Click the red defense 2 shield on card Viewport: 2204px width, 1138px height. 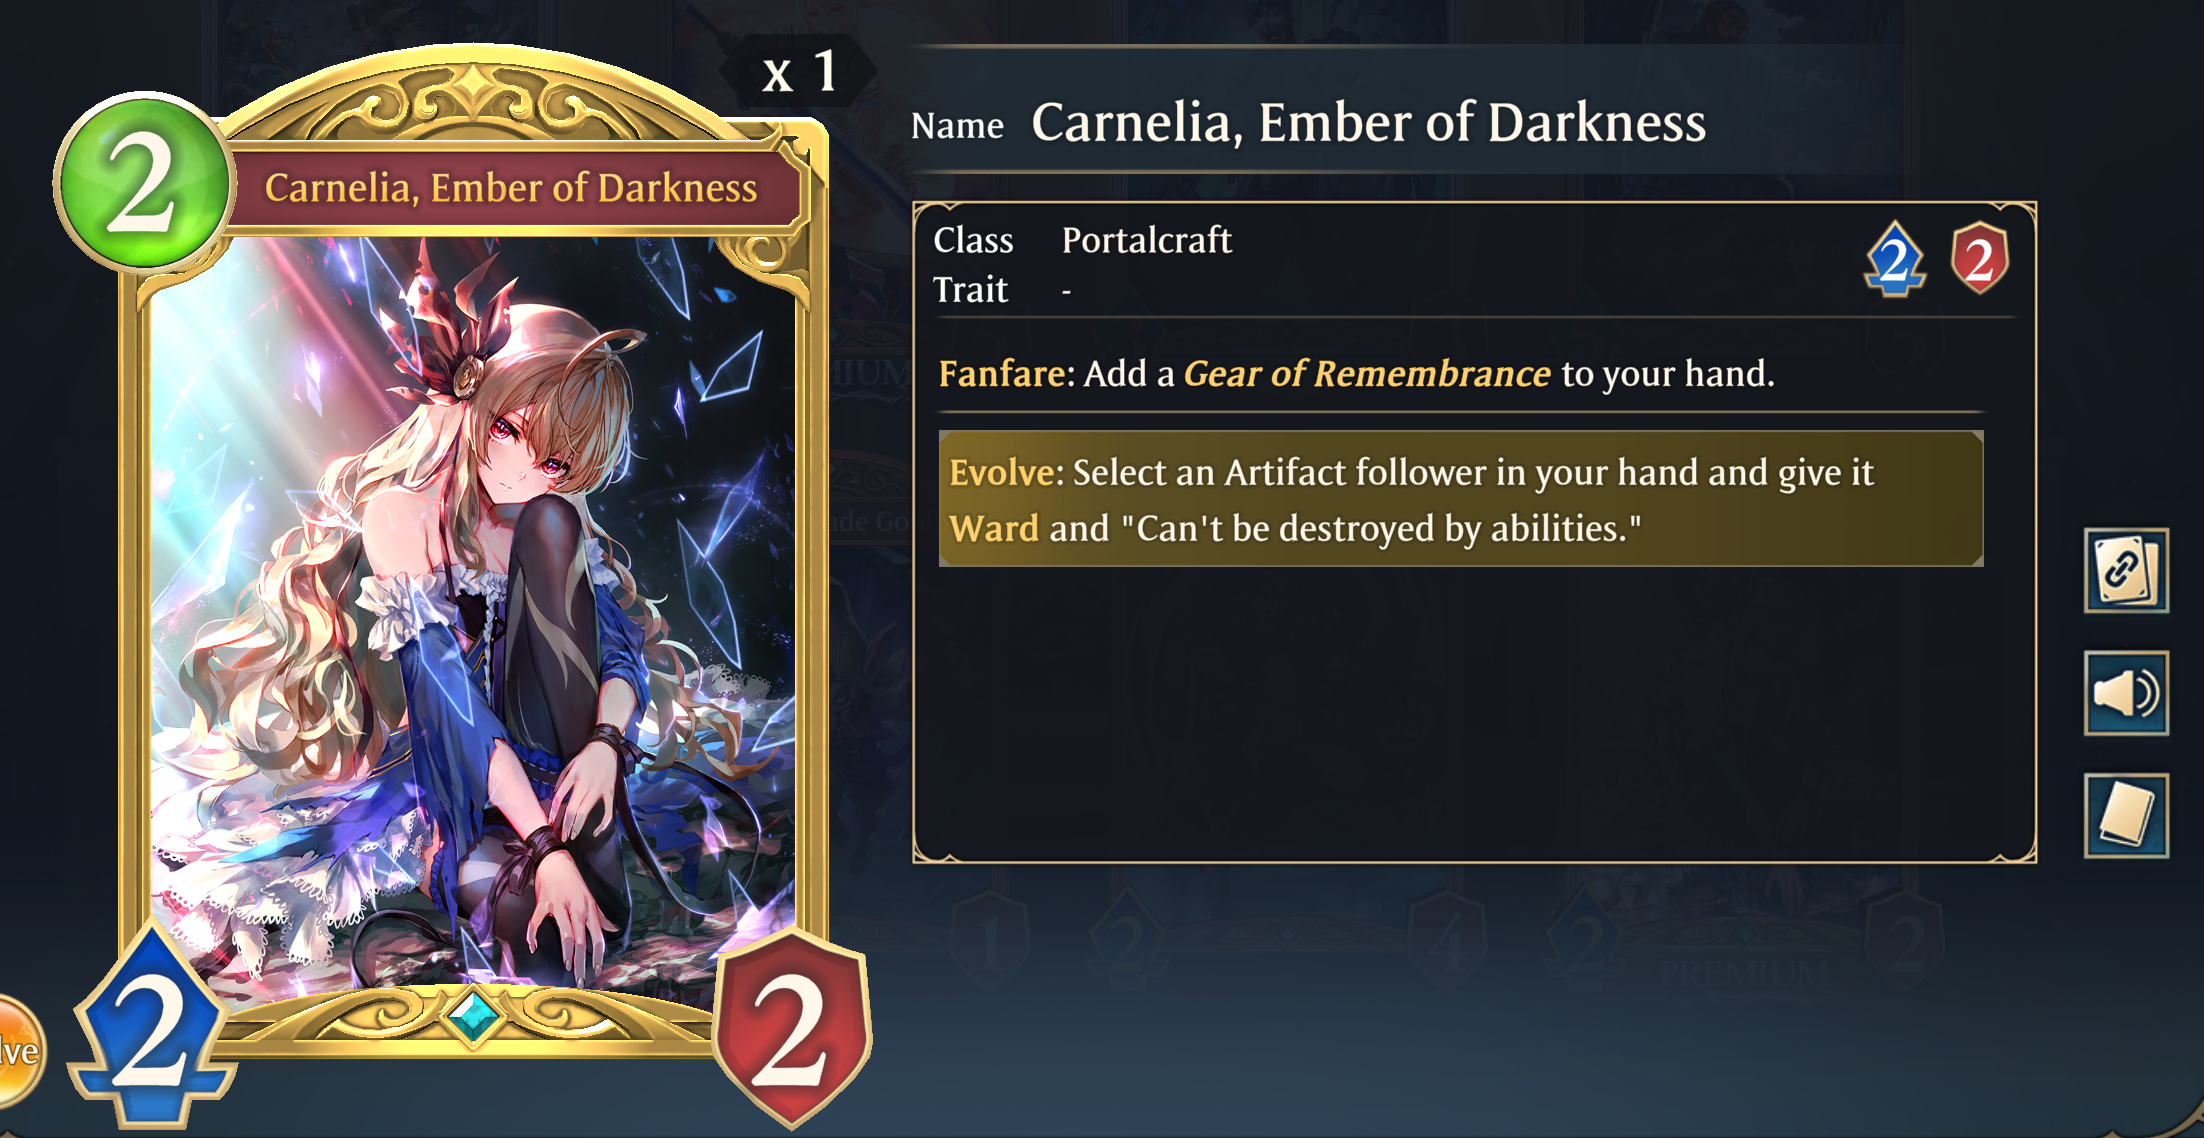[x=792, y=1028]
